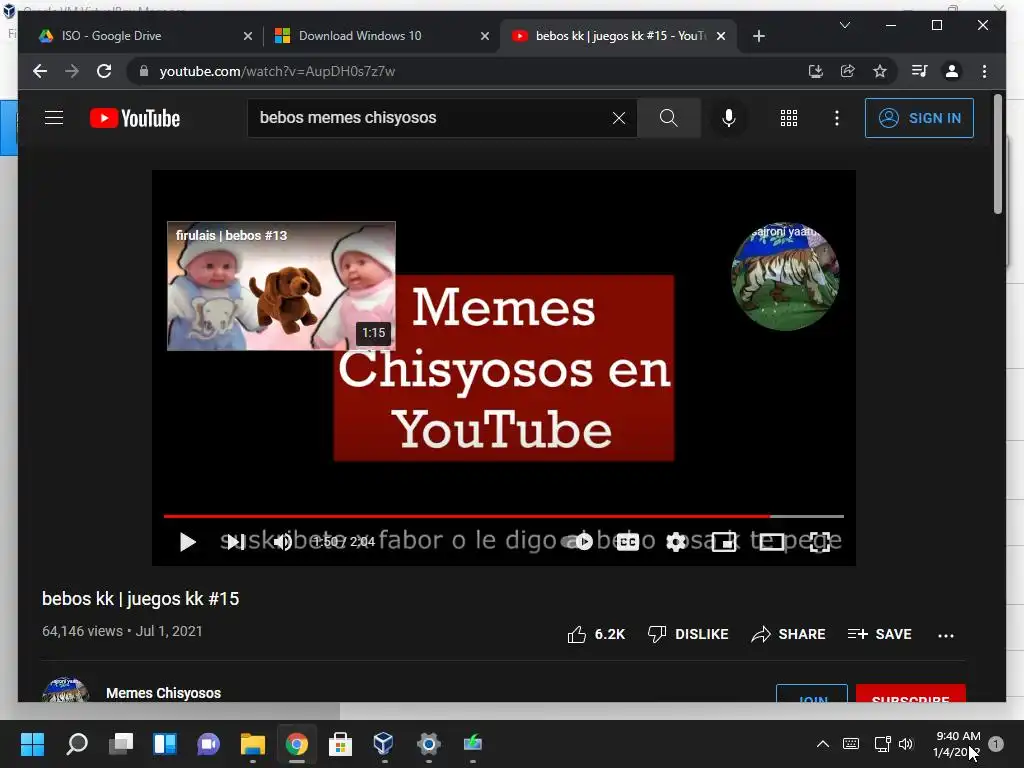Screen dimensions: 1024x768
Task: Submit search with magnifier button
Action: click(669, 118)
